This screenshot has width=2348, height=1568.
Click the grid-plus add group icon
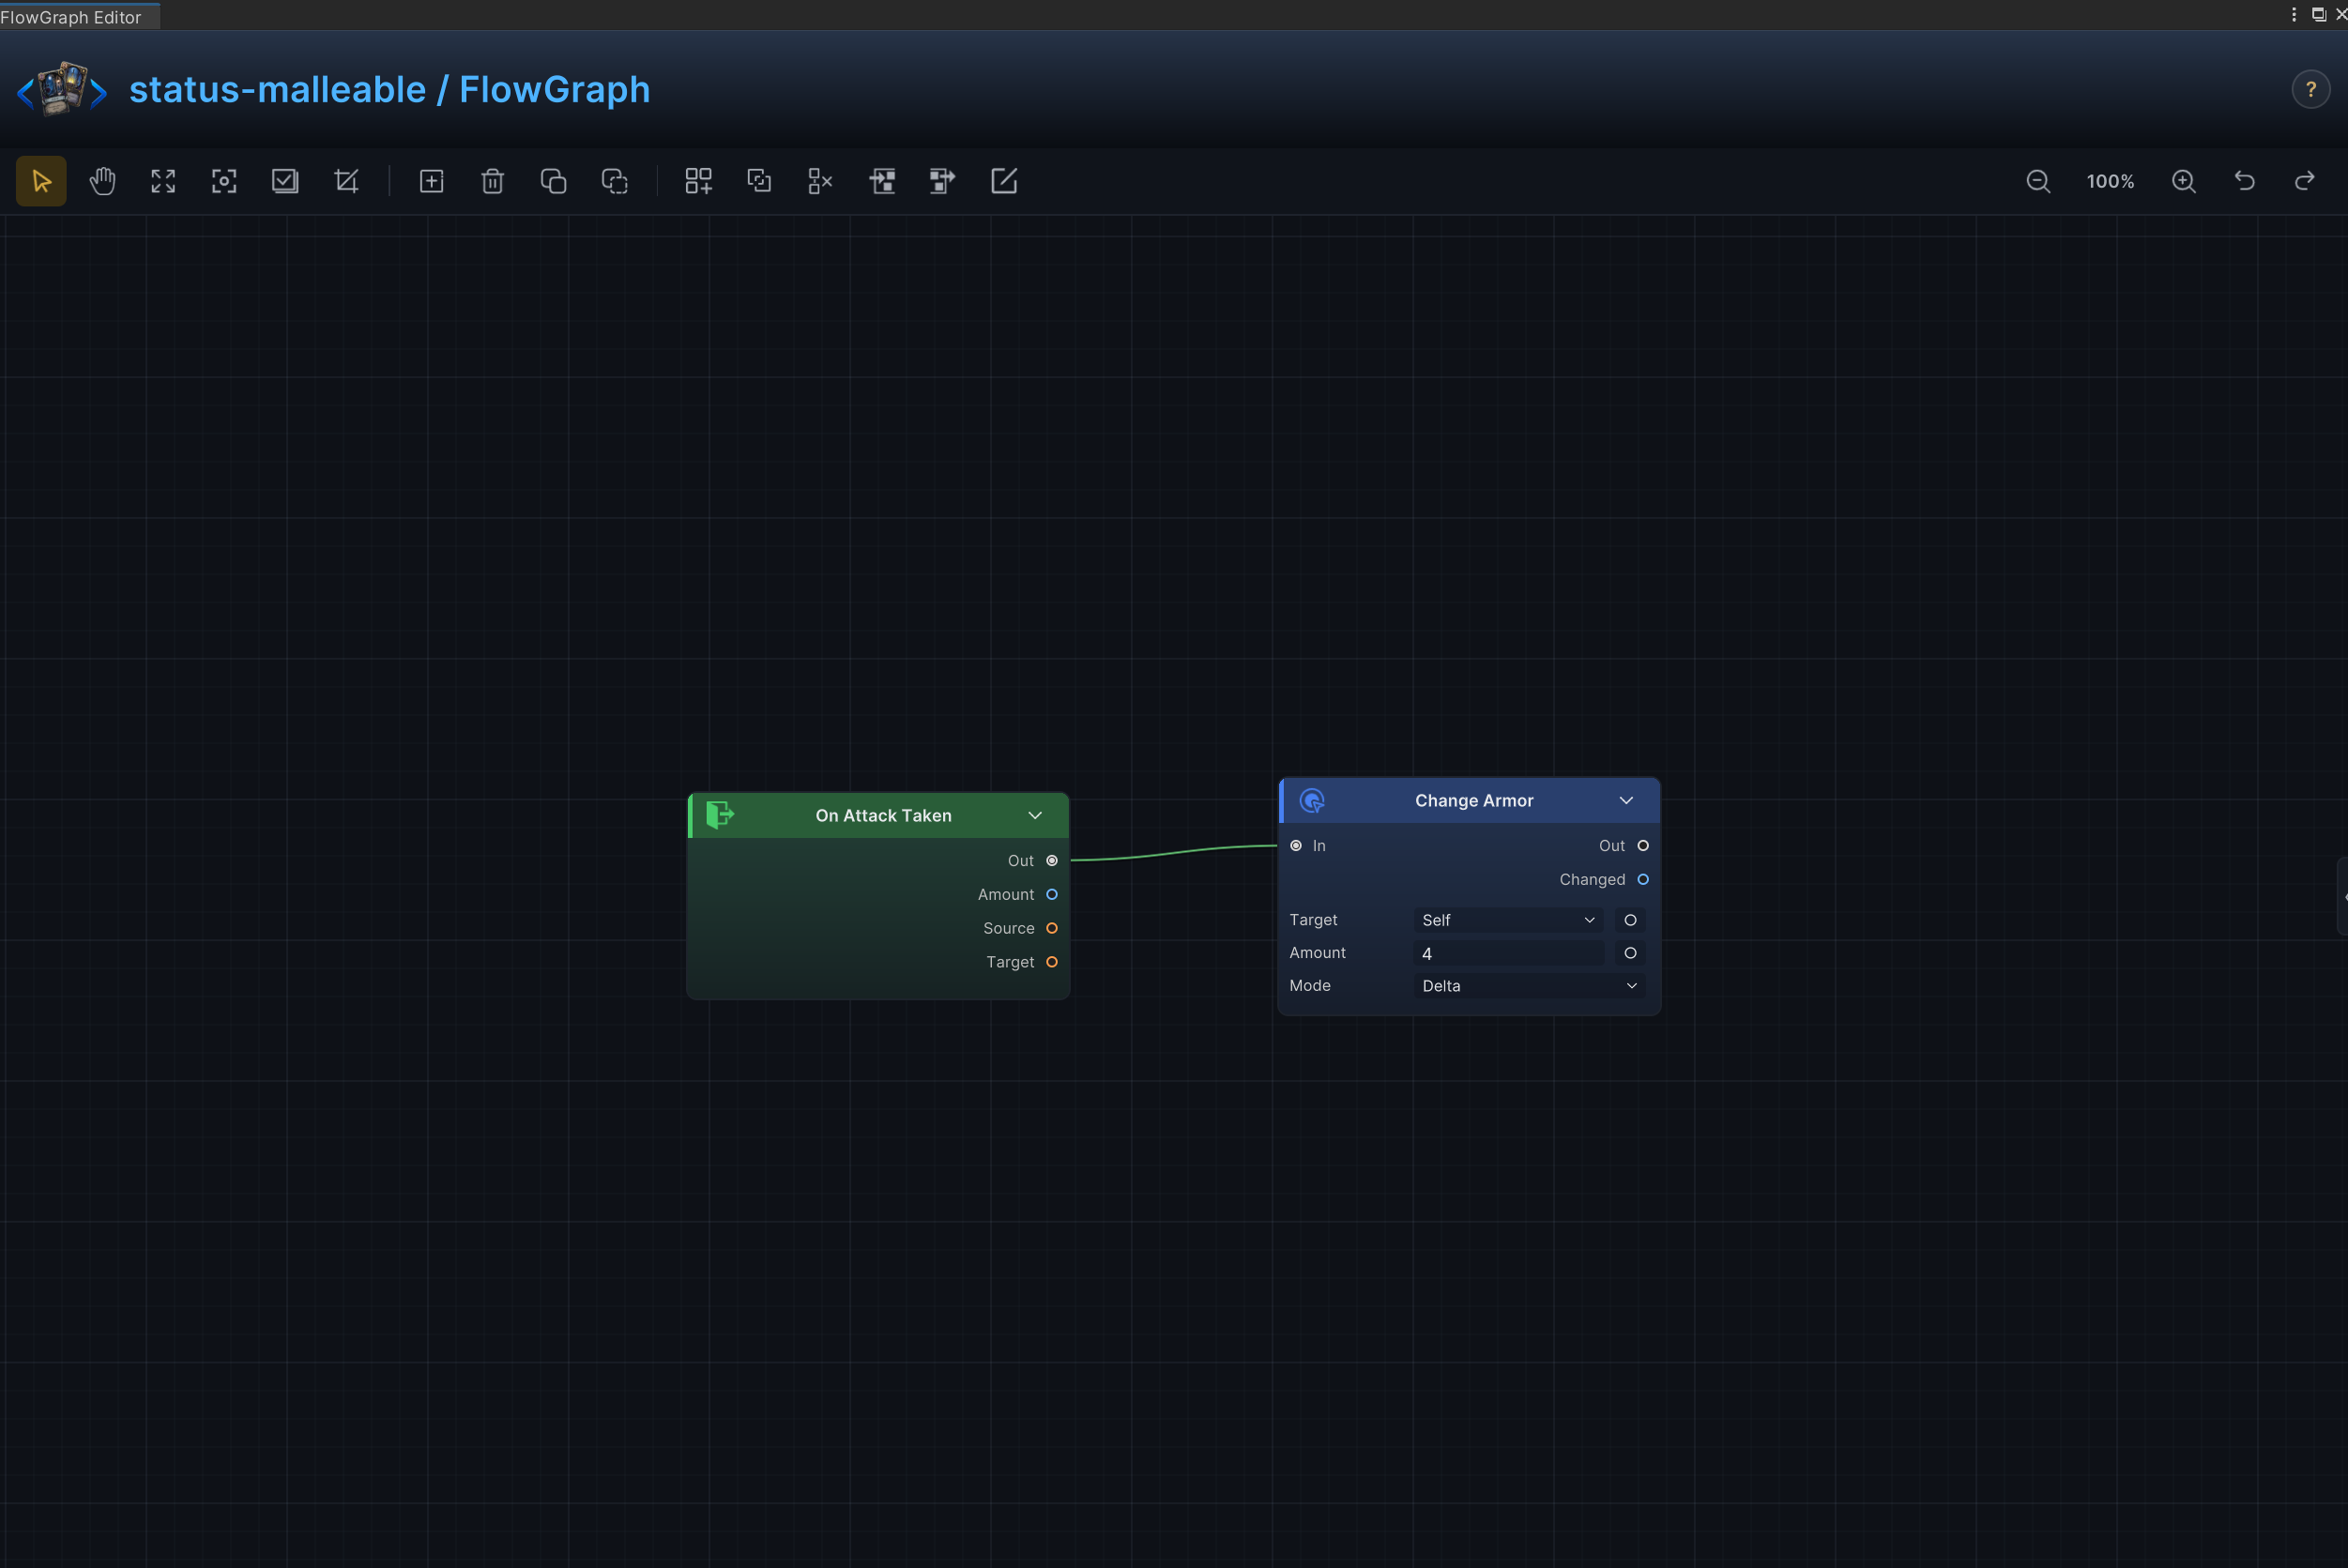(698, 181)
